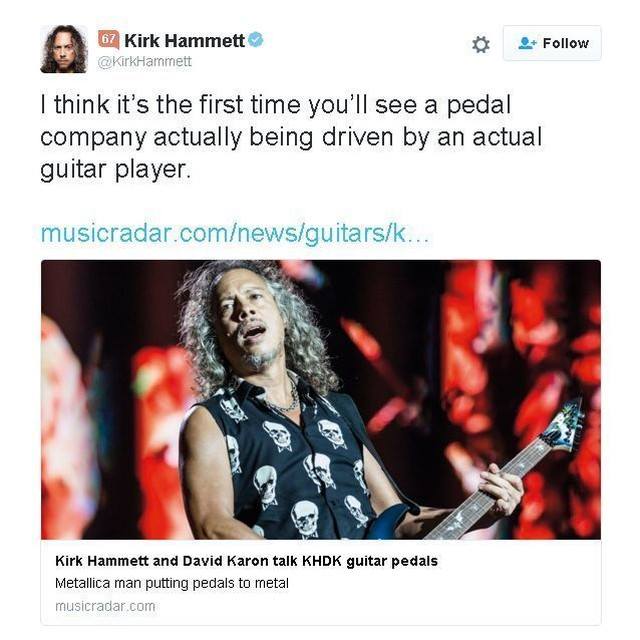Open the gear settings icon

[x=480, y=44]
